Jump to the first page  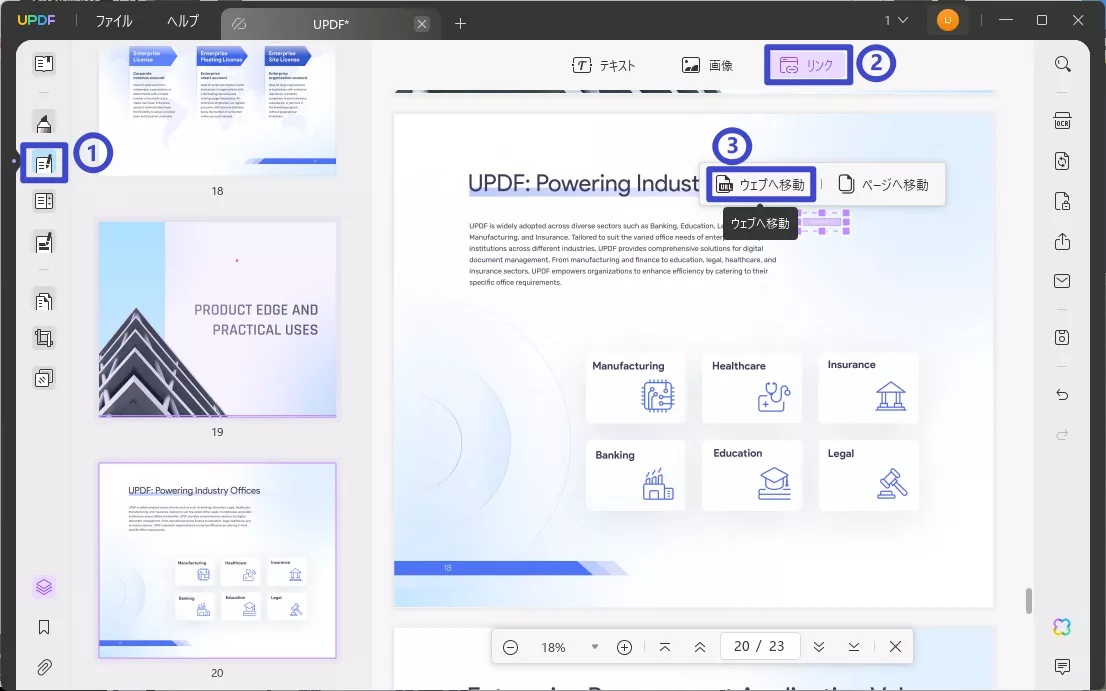(x=664, y=647)
